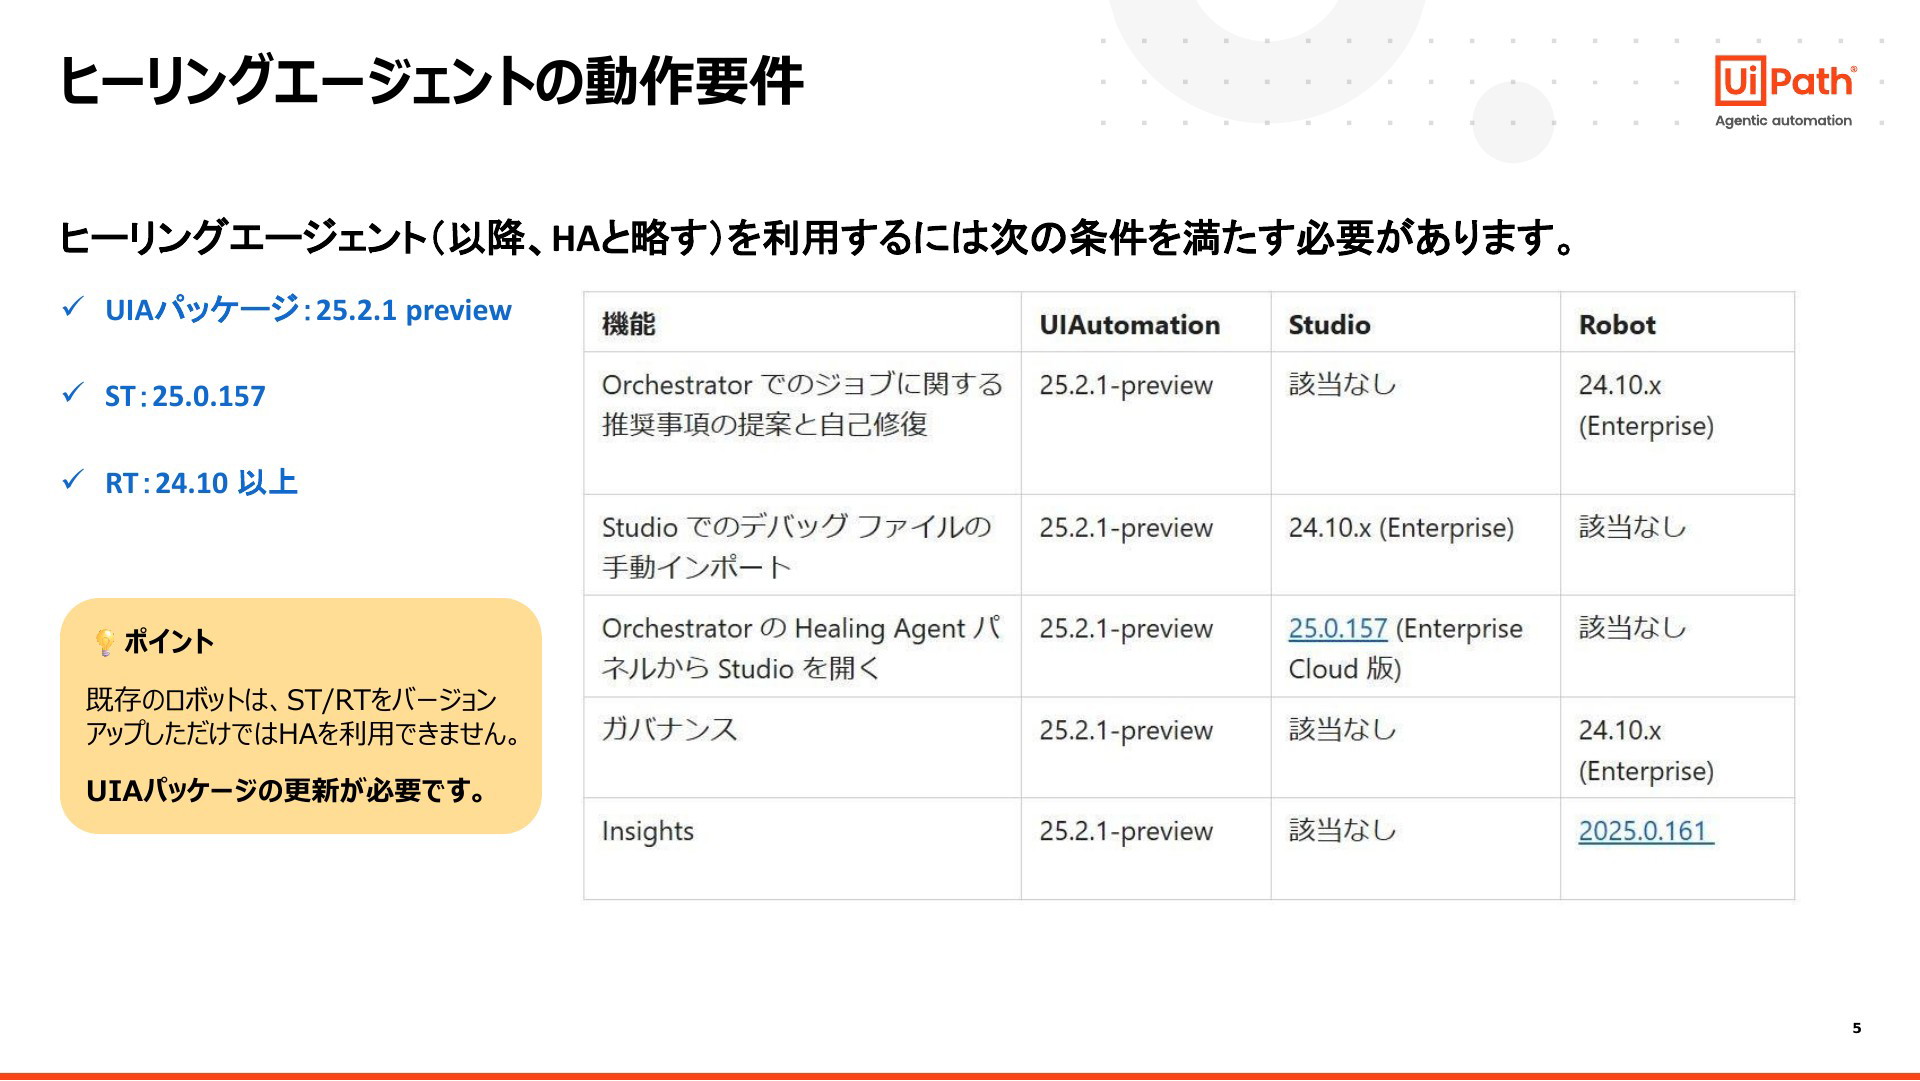The height and width of the screenshot is (1081, 1920).
Task: Click the UiPath logo
Action: click(1785, 80)
